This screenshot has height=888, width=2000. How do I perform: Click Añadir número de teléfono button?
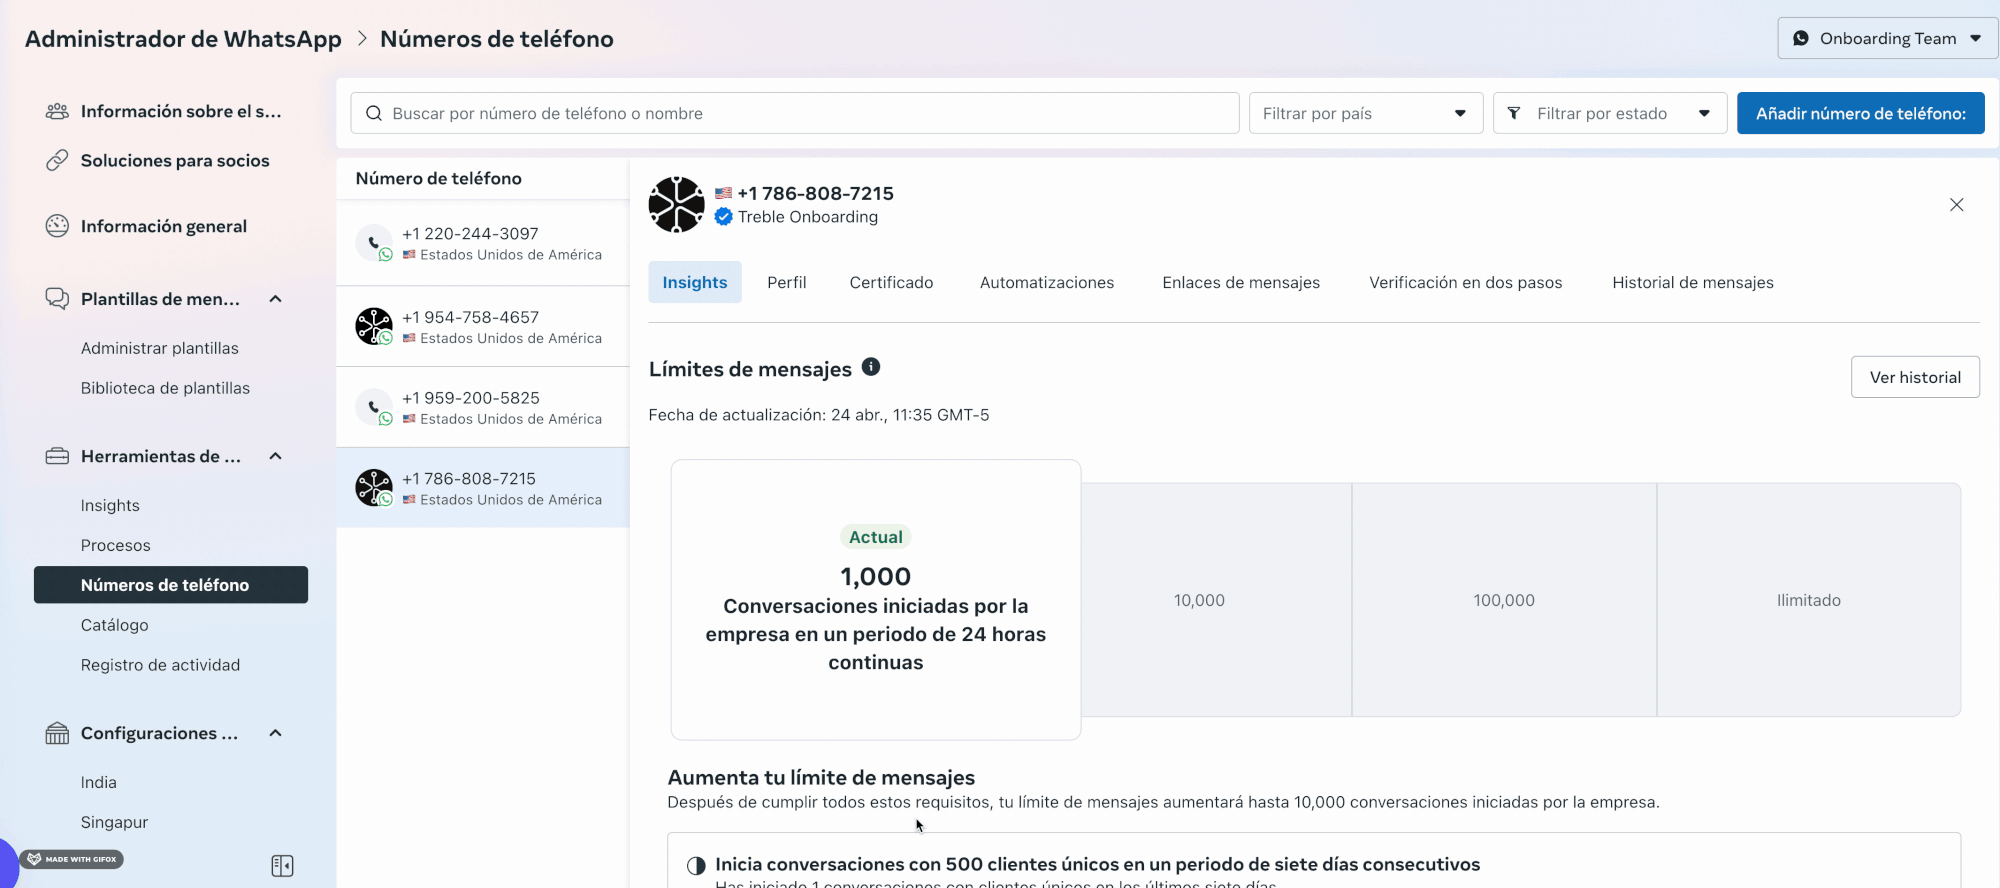1861,114
